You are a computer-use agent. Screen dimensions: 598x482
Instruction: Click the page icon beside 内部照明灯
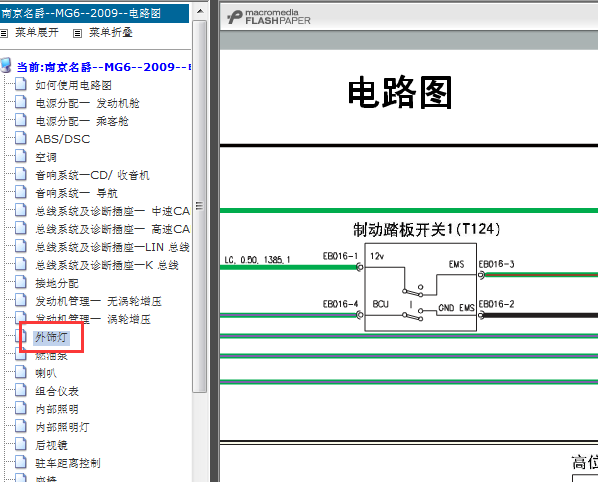[x=21, y=426]
